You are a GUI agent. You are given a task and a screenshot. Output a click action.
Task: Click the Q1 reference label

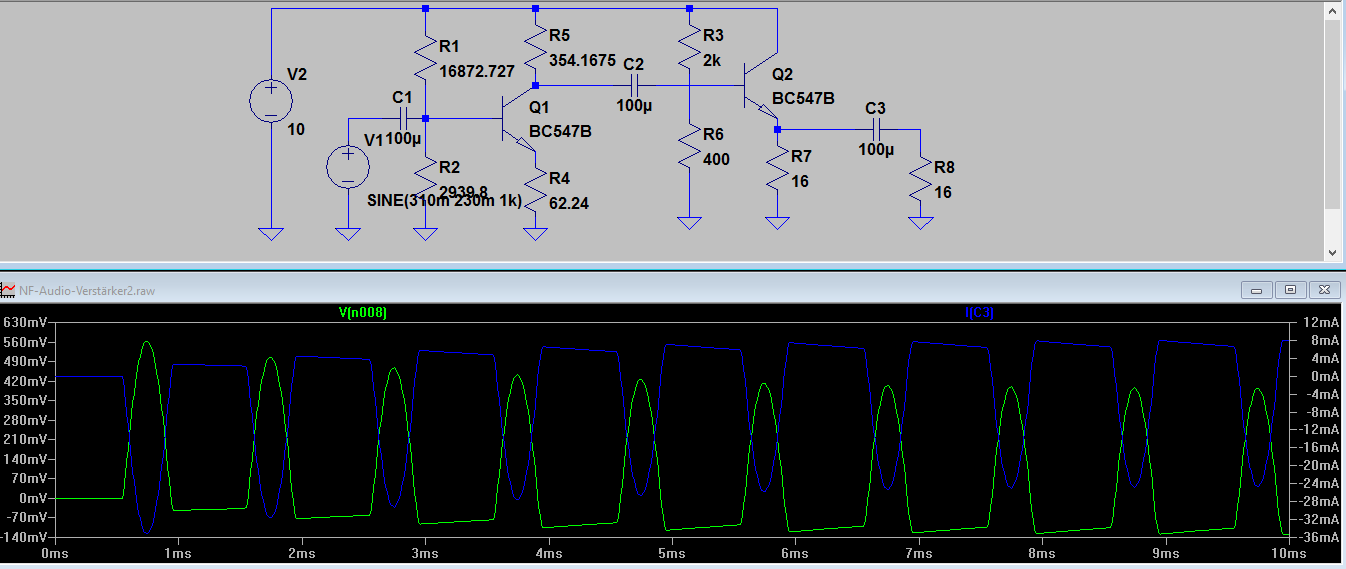click(x=540, y=107)
